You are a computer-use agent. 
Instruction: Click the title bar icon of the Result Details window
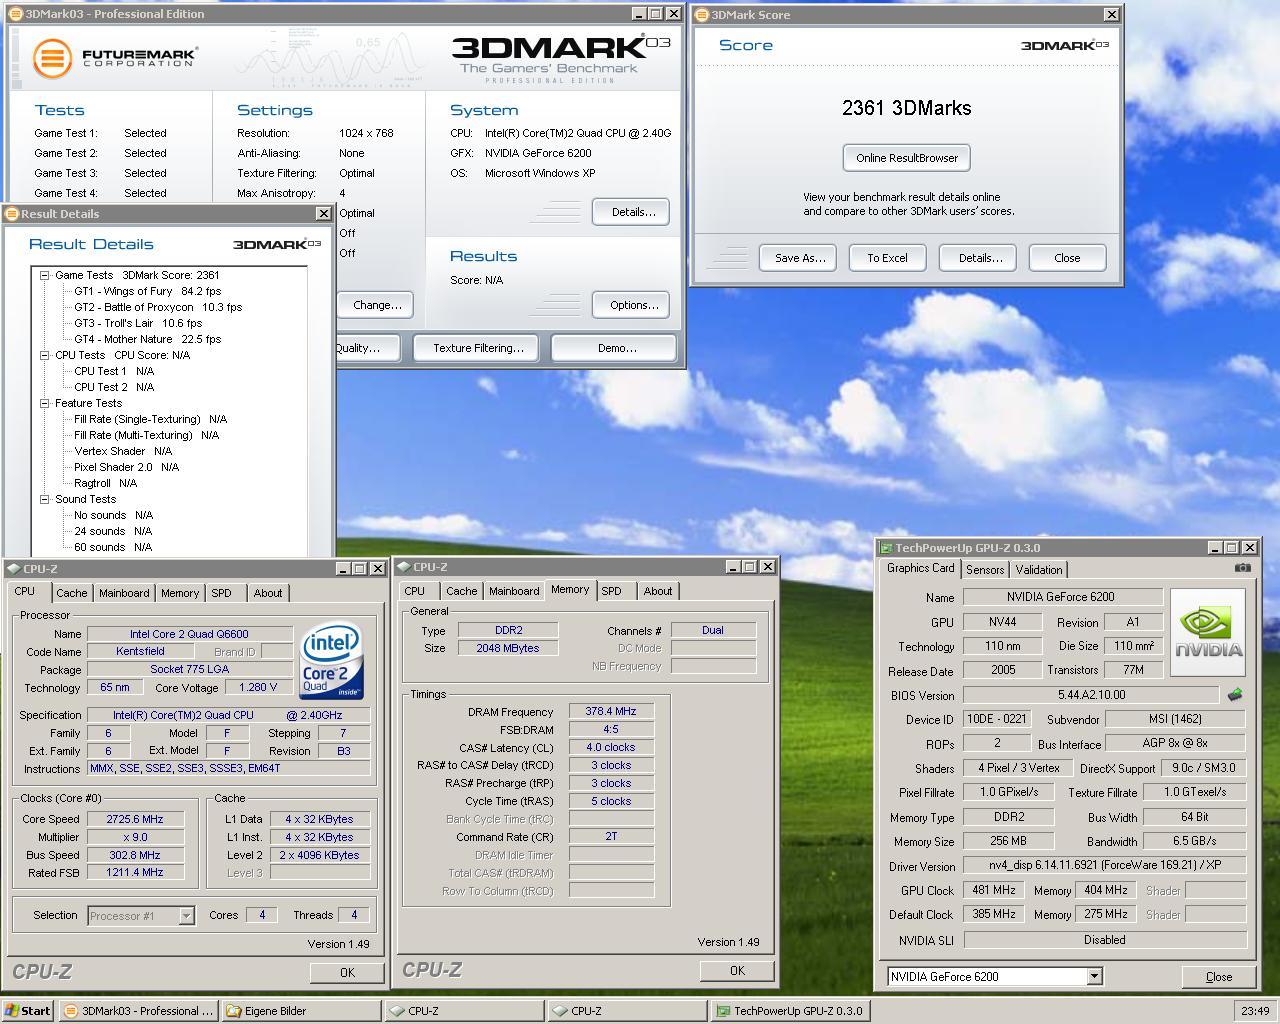[12, 213]
